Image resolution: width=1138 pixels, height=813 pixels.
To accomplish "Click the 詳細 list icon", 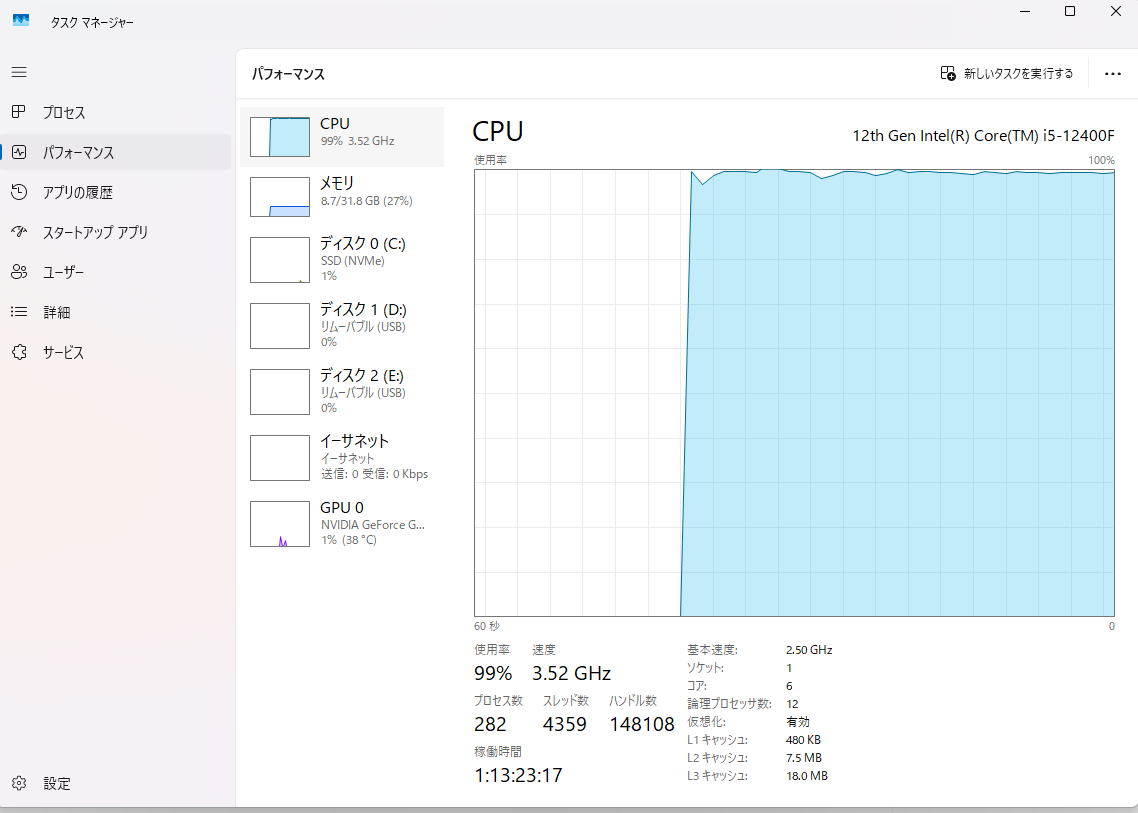I will point(19,312).
